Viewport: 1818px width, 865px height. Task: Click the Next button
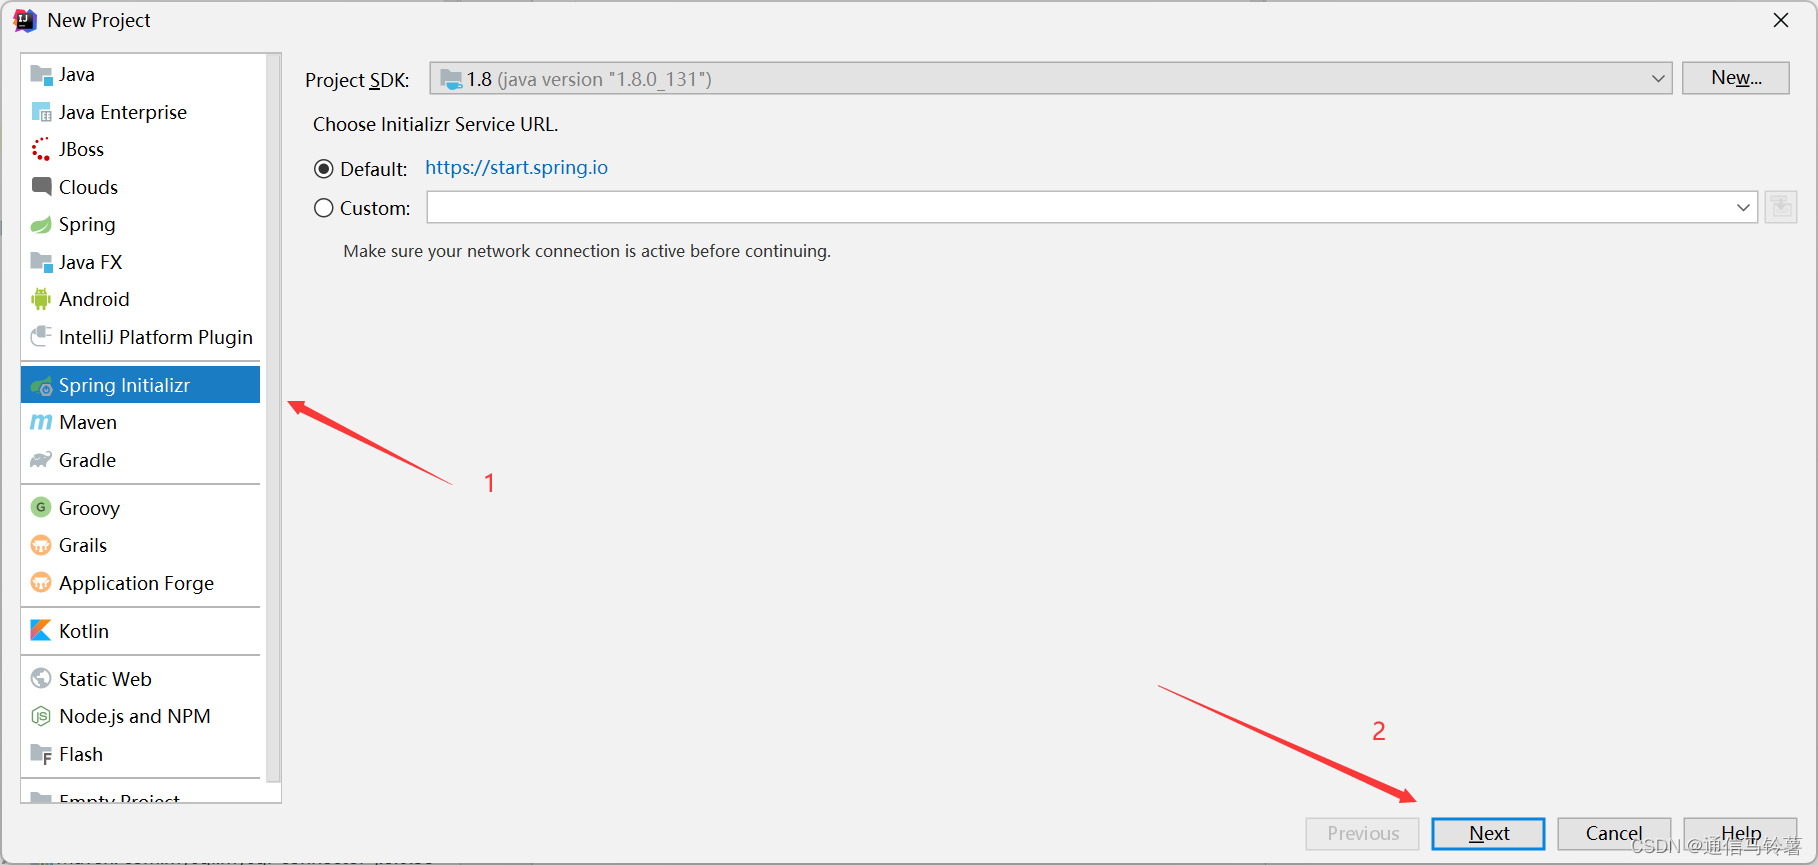coord(1488,833)
